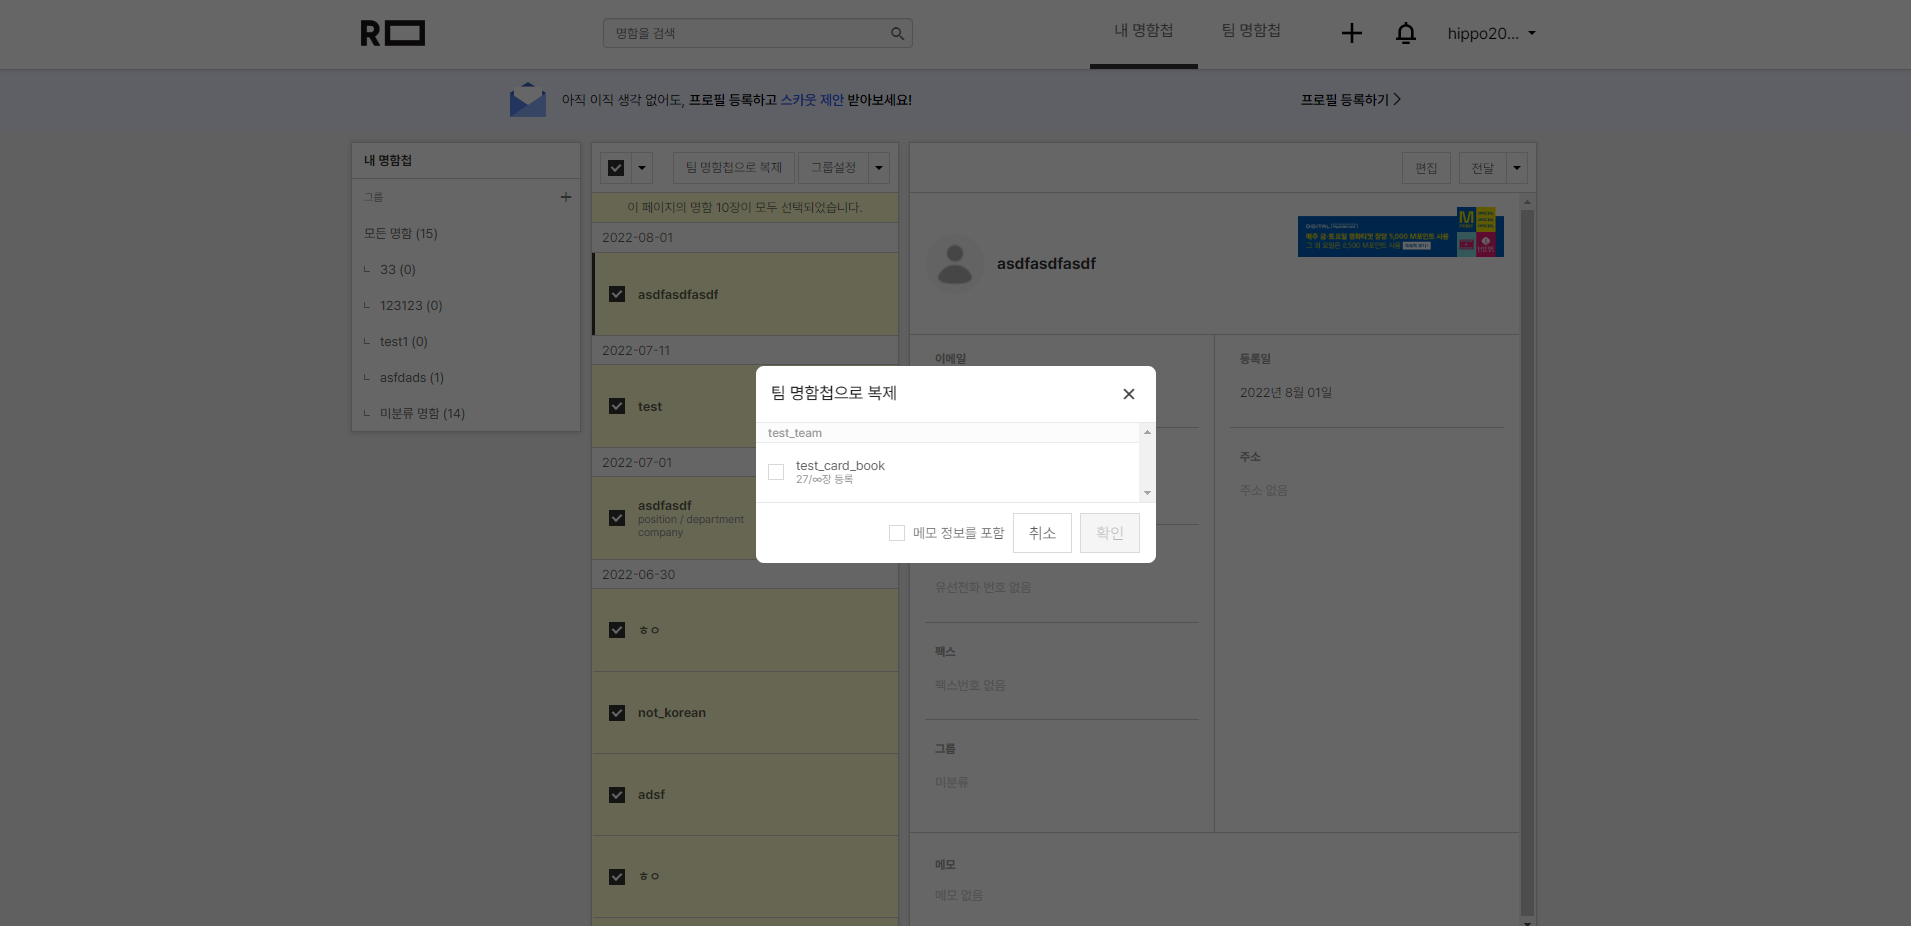Click the copy to team card book button

pos(734,168)
